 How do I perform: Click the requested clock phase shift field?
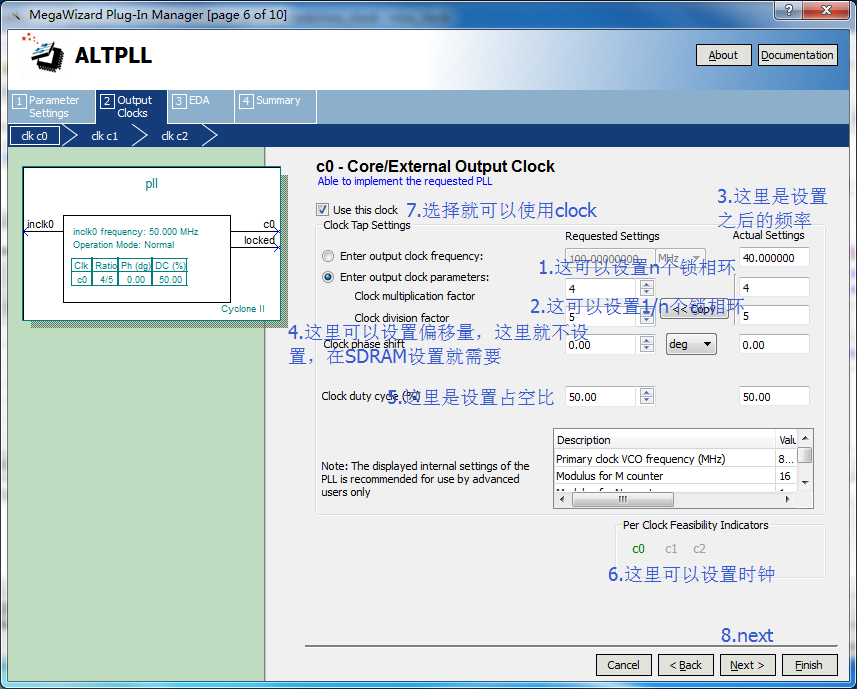pyautogui.click(x=600, y=345)
